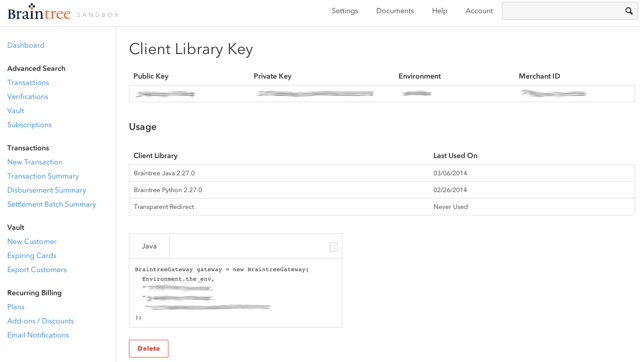Select the Braintree Python 2.27.0 row
The image size is (640, 362).
382,190
